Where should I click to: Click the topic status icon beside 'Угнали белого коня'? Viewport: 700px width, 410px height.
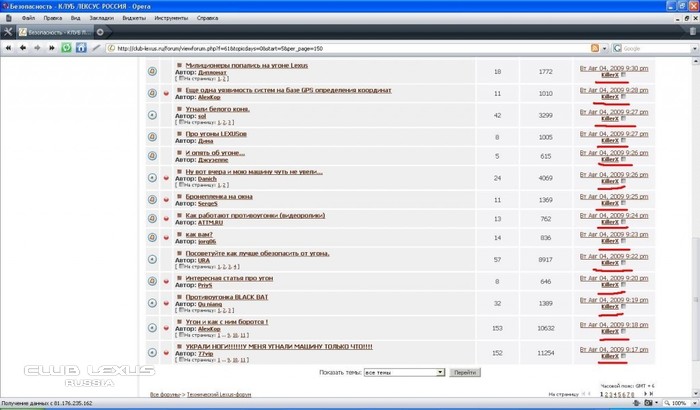point(152,114)
